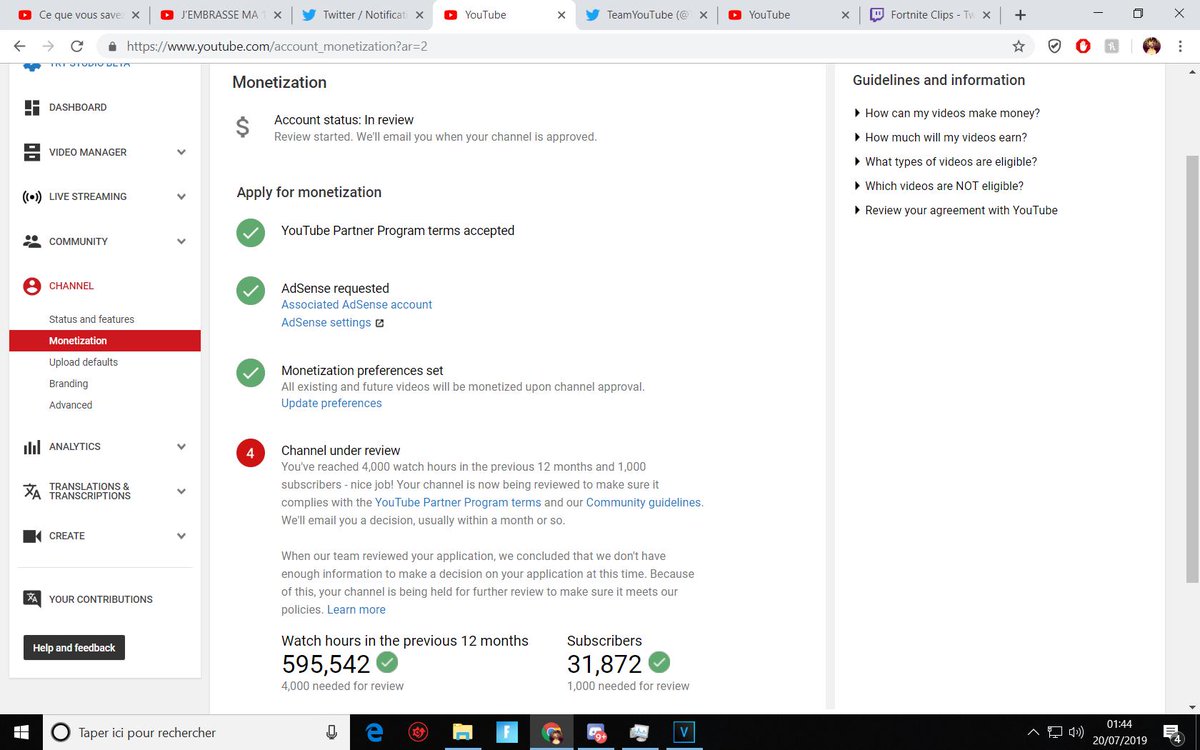Click the shield extension icon
The height and width of the screenshot is (750, 1200).
point(1054,46)
